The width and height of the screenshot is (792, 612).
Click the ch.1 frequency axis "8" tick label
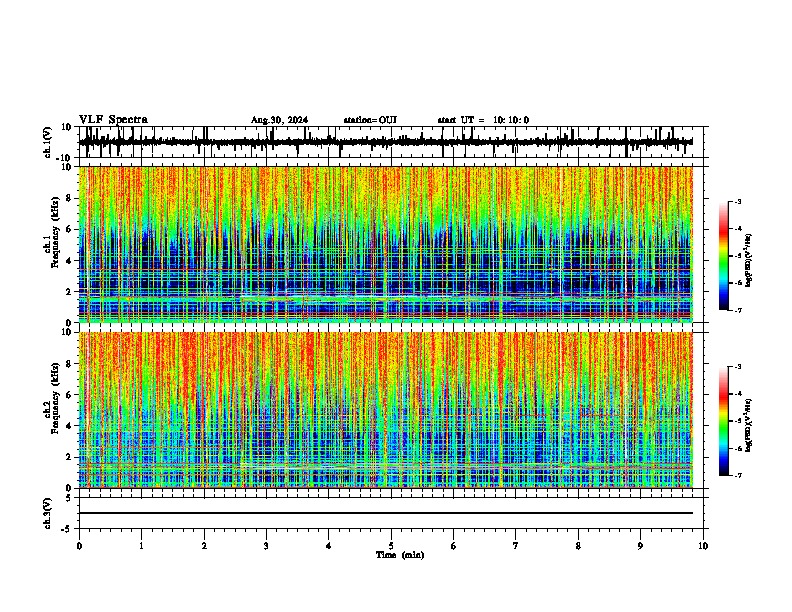pos(70,198)
